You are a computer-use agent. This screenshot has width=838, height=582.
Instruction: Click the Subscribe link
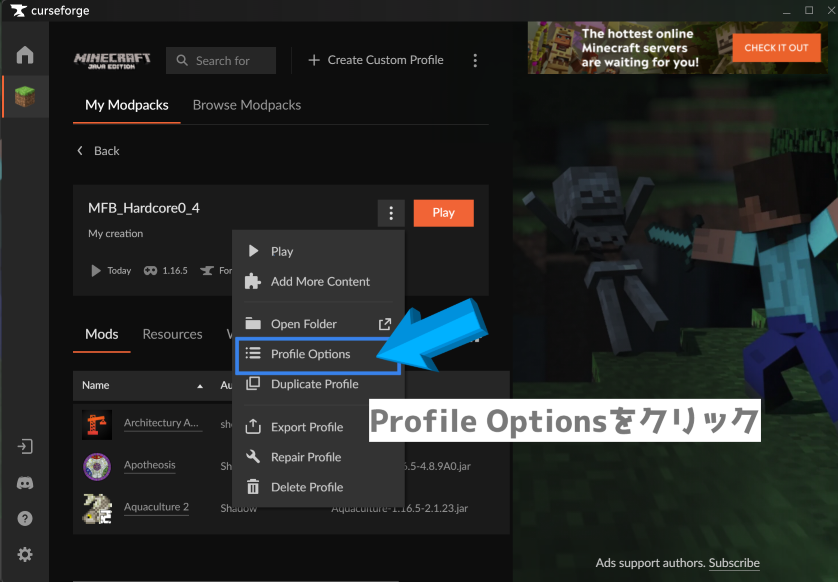click(x=734, y=563)
